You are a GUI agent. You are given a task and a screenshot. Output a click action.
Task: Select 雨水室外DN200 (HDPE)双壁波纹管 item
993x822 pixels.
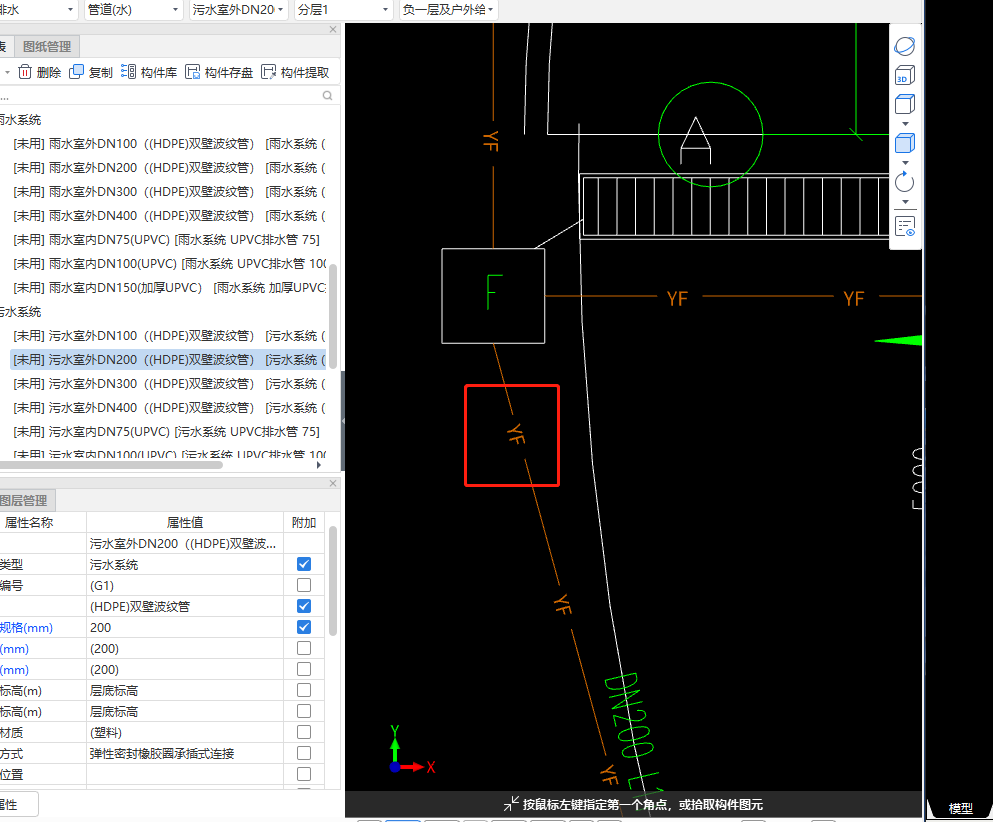(x=169, y=168)
